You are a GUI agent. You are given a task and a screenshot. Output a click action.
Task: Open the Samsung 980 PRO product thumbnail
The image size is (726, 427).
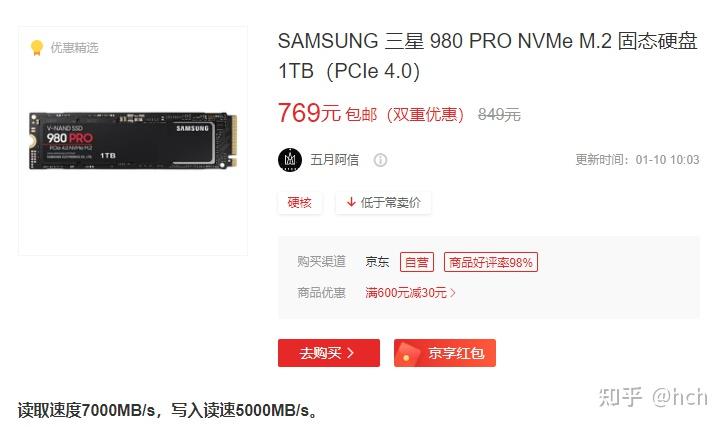(x=133, y=140)
